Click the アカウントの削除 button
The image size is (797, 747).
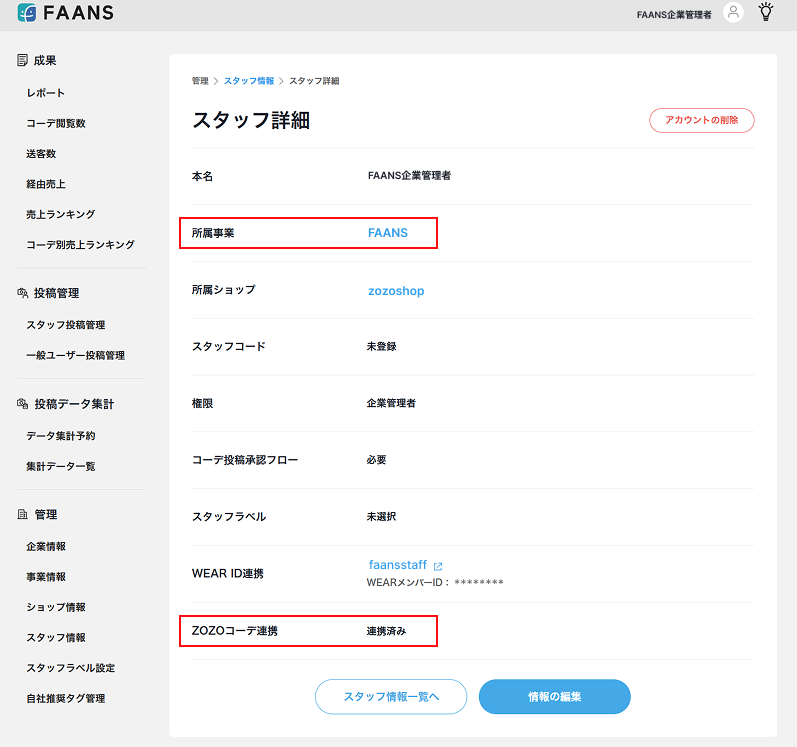point(701,120)
